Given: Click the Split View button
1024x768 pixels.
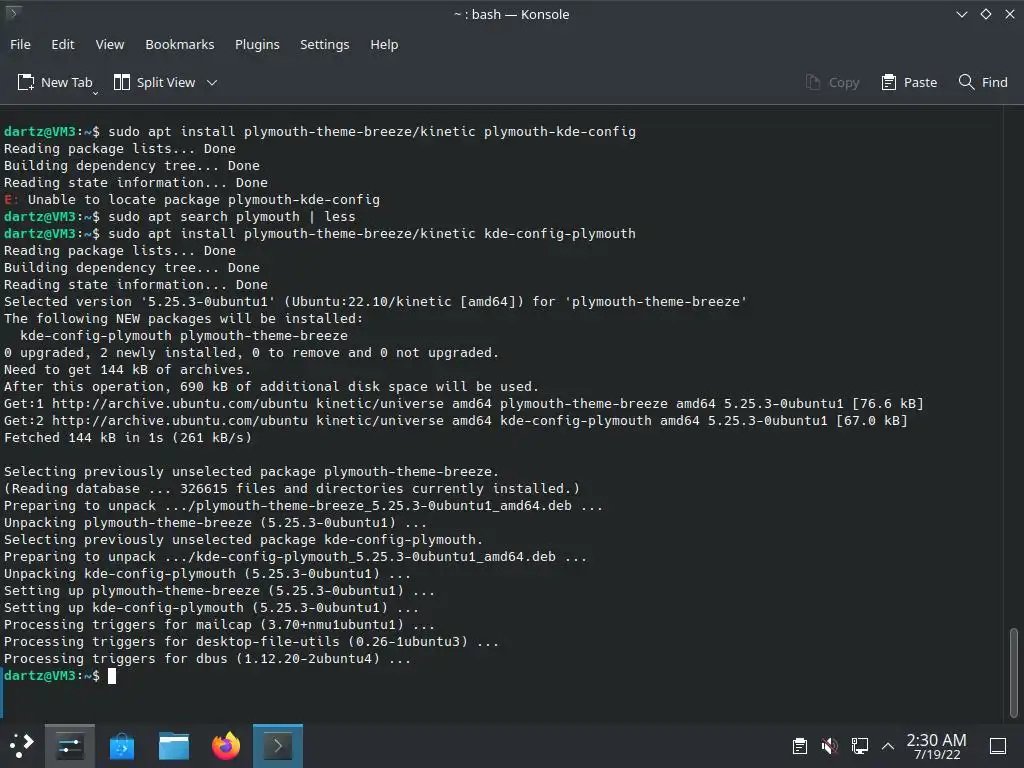Looking at the screenshot, I should (x=155, y=82).
